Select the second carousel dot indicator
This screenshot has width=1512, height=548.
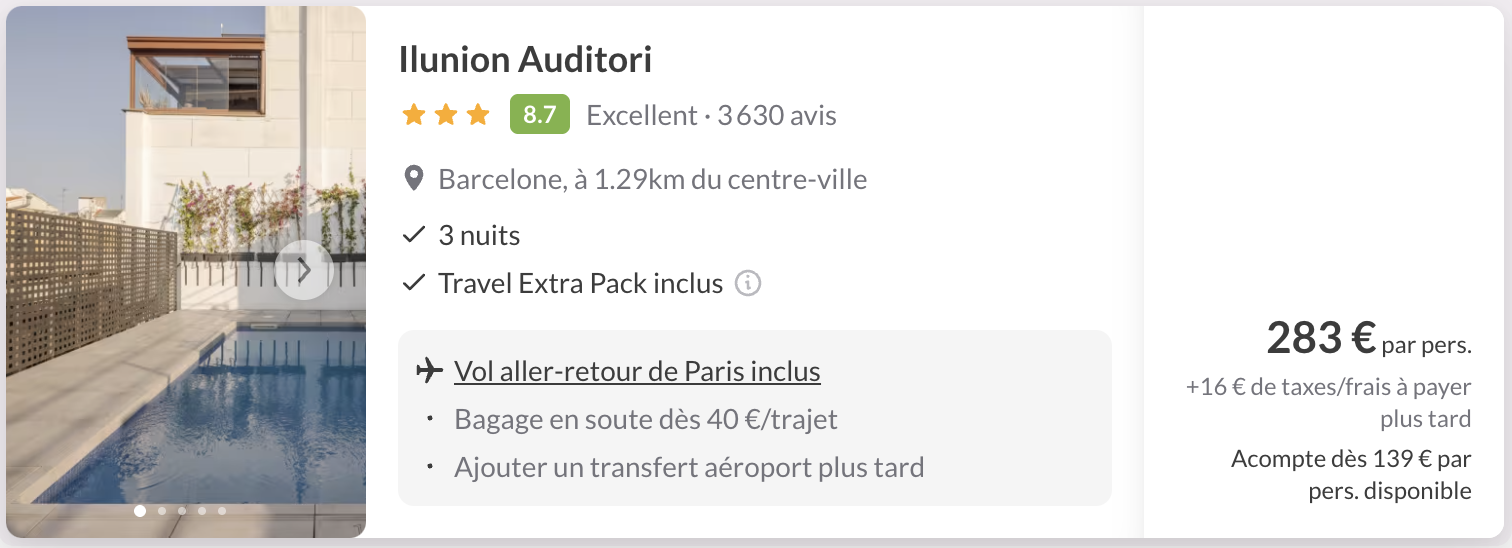pos(162,511)
